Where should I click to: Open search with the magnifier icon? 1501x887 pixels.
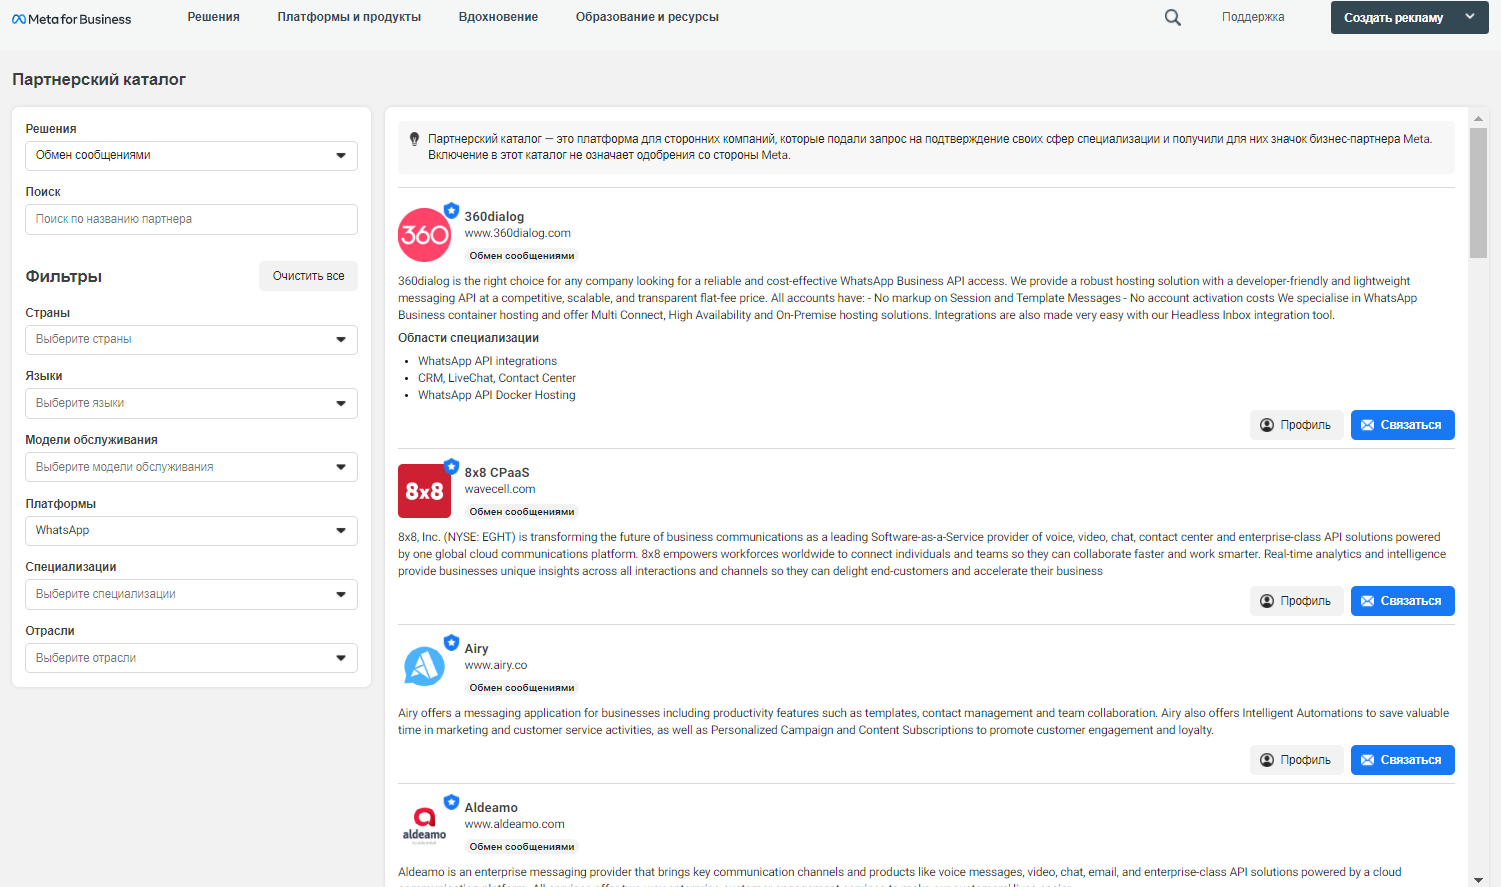tap(1171, 17)
